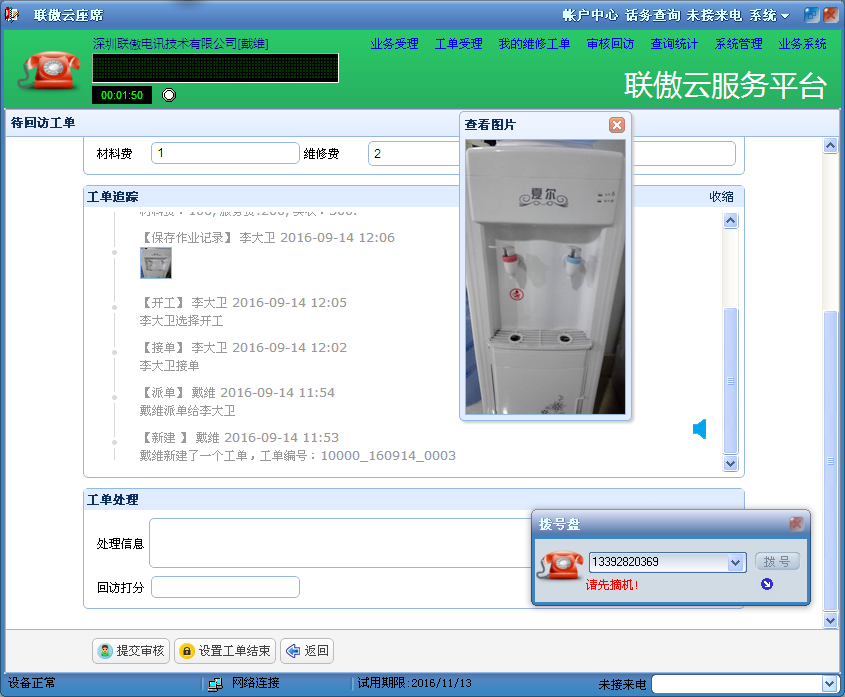Image resolution: width=845 pixels, height=697 pixels.
Task: Open the water dispenser thumbnail in work log
Action: point(156,263)
